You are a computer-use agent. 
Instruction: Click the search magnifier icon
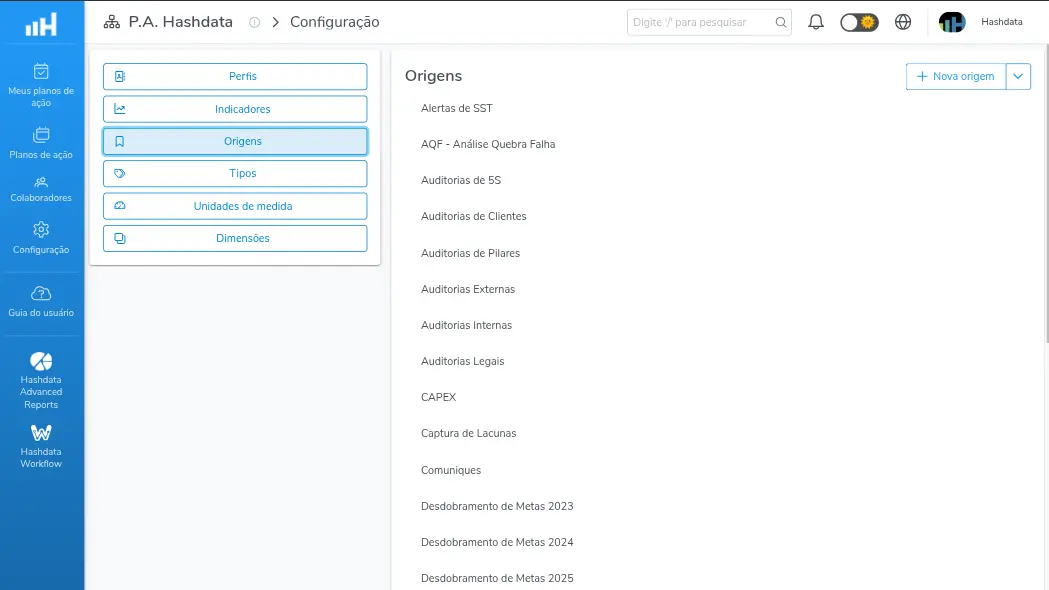tap(781, 22)
